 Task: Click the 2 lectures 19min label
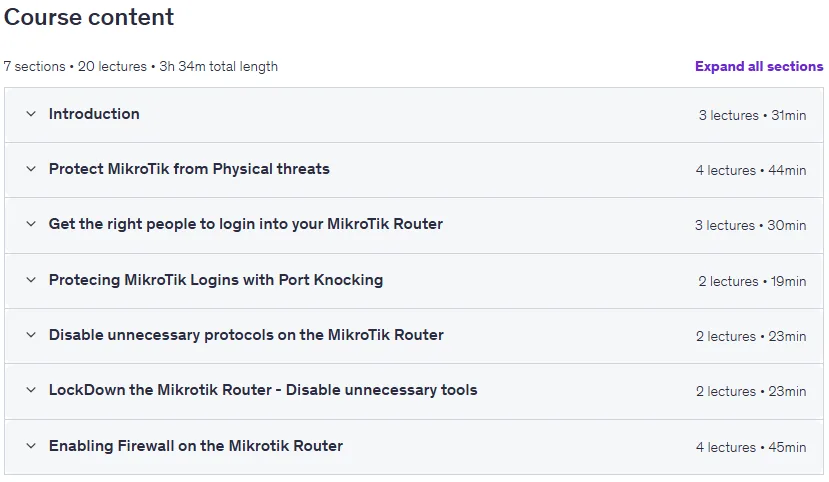[752, 281]
